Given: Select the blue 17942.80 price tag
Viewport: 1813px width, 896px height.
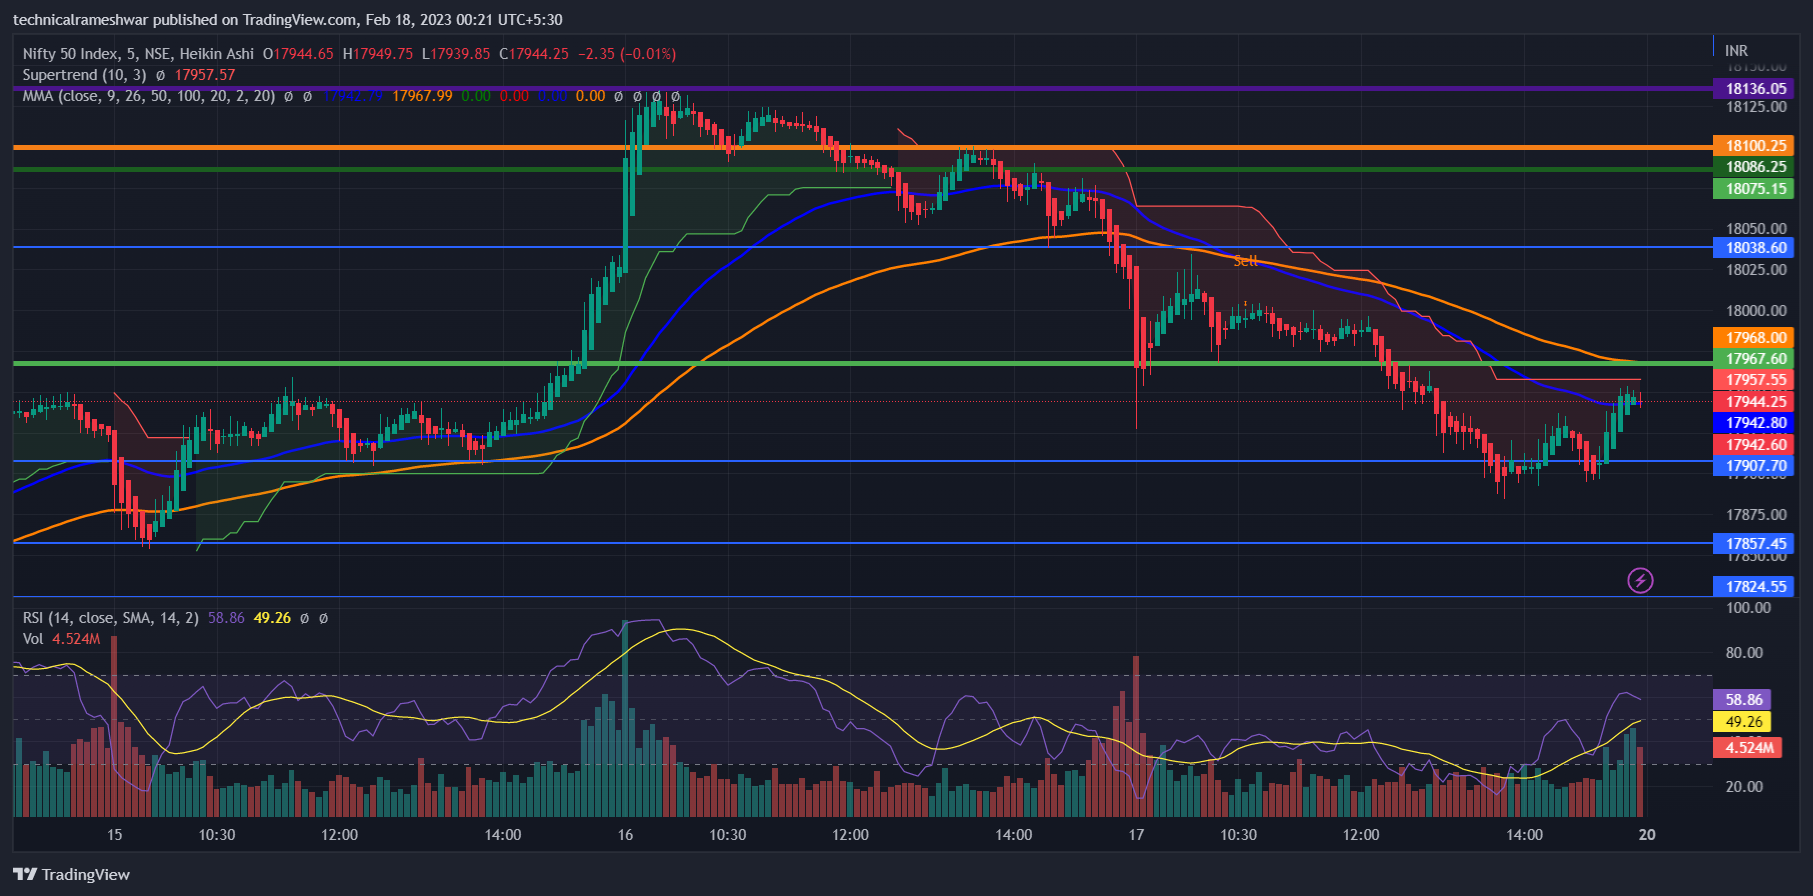Looking at the screenshot, I should pyautogui.click(x=1752, y=423).
